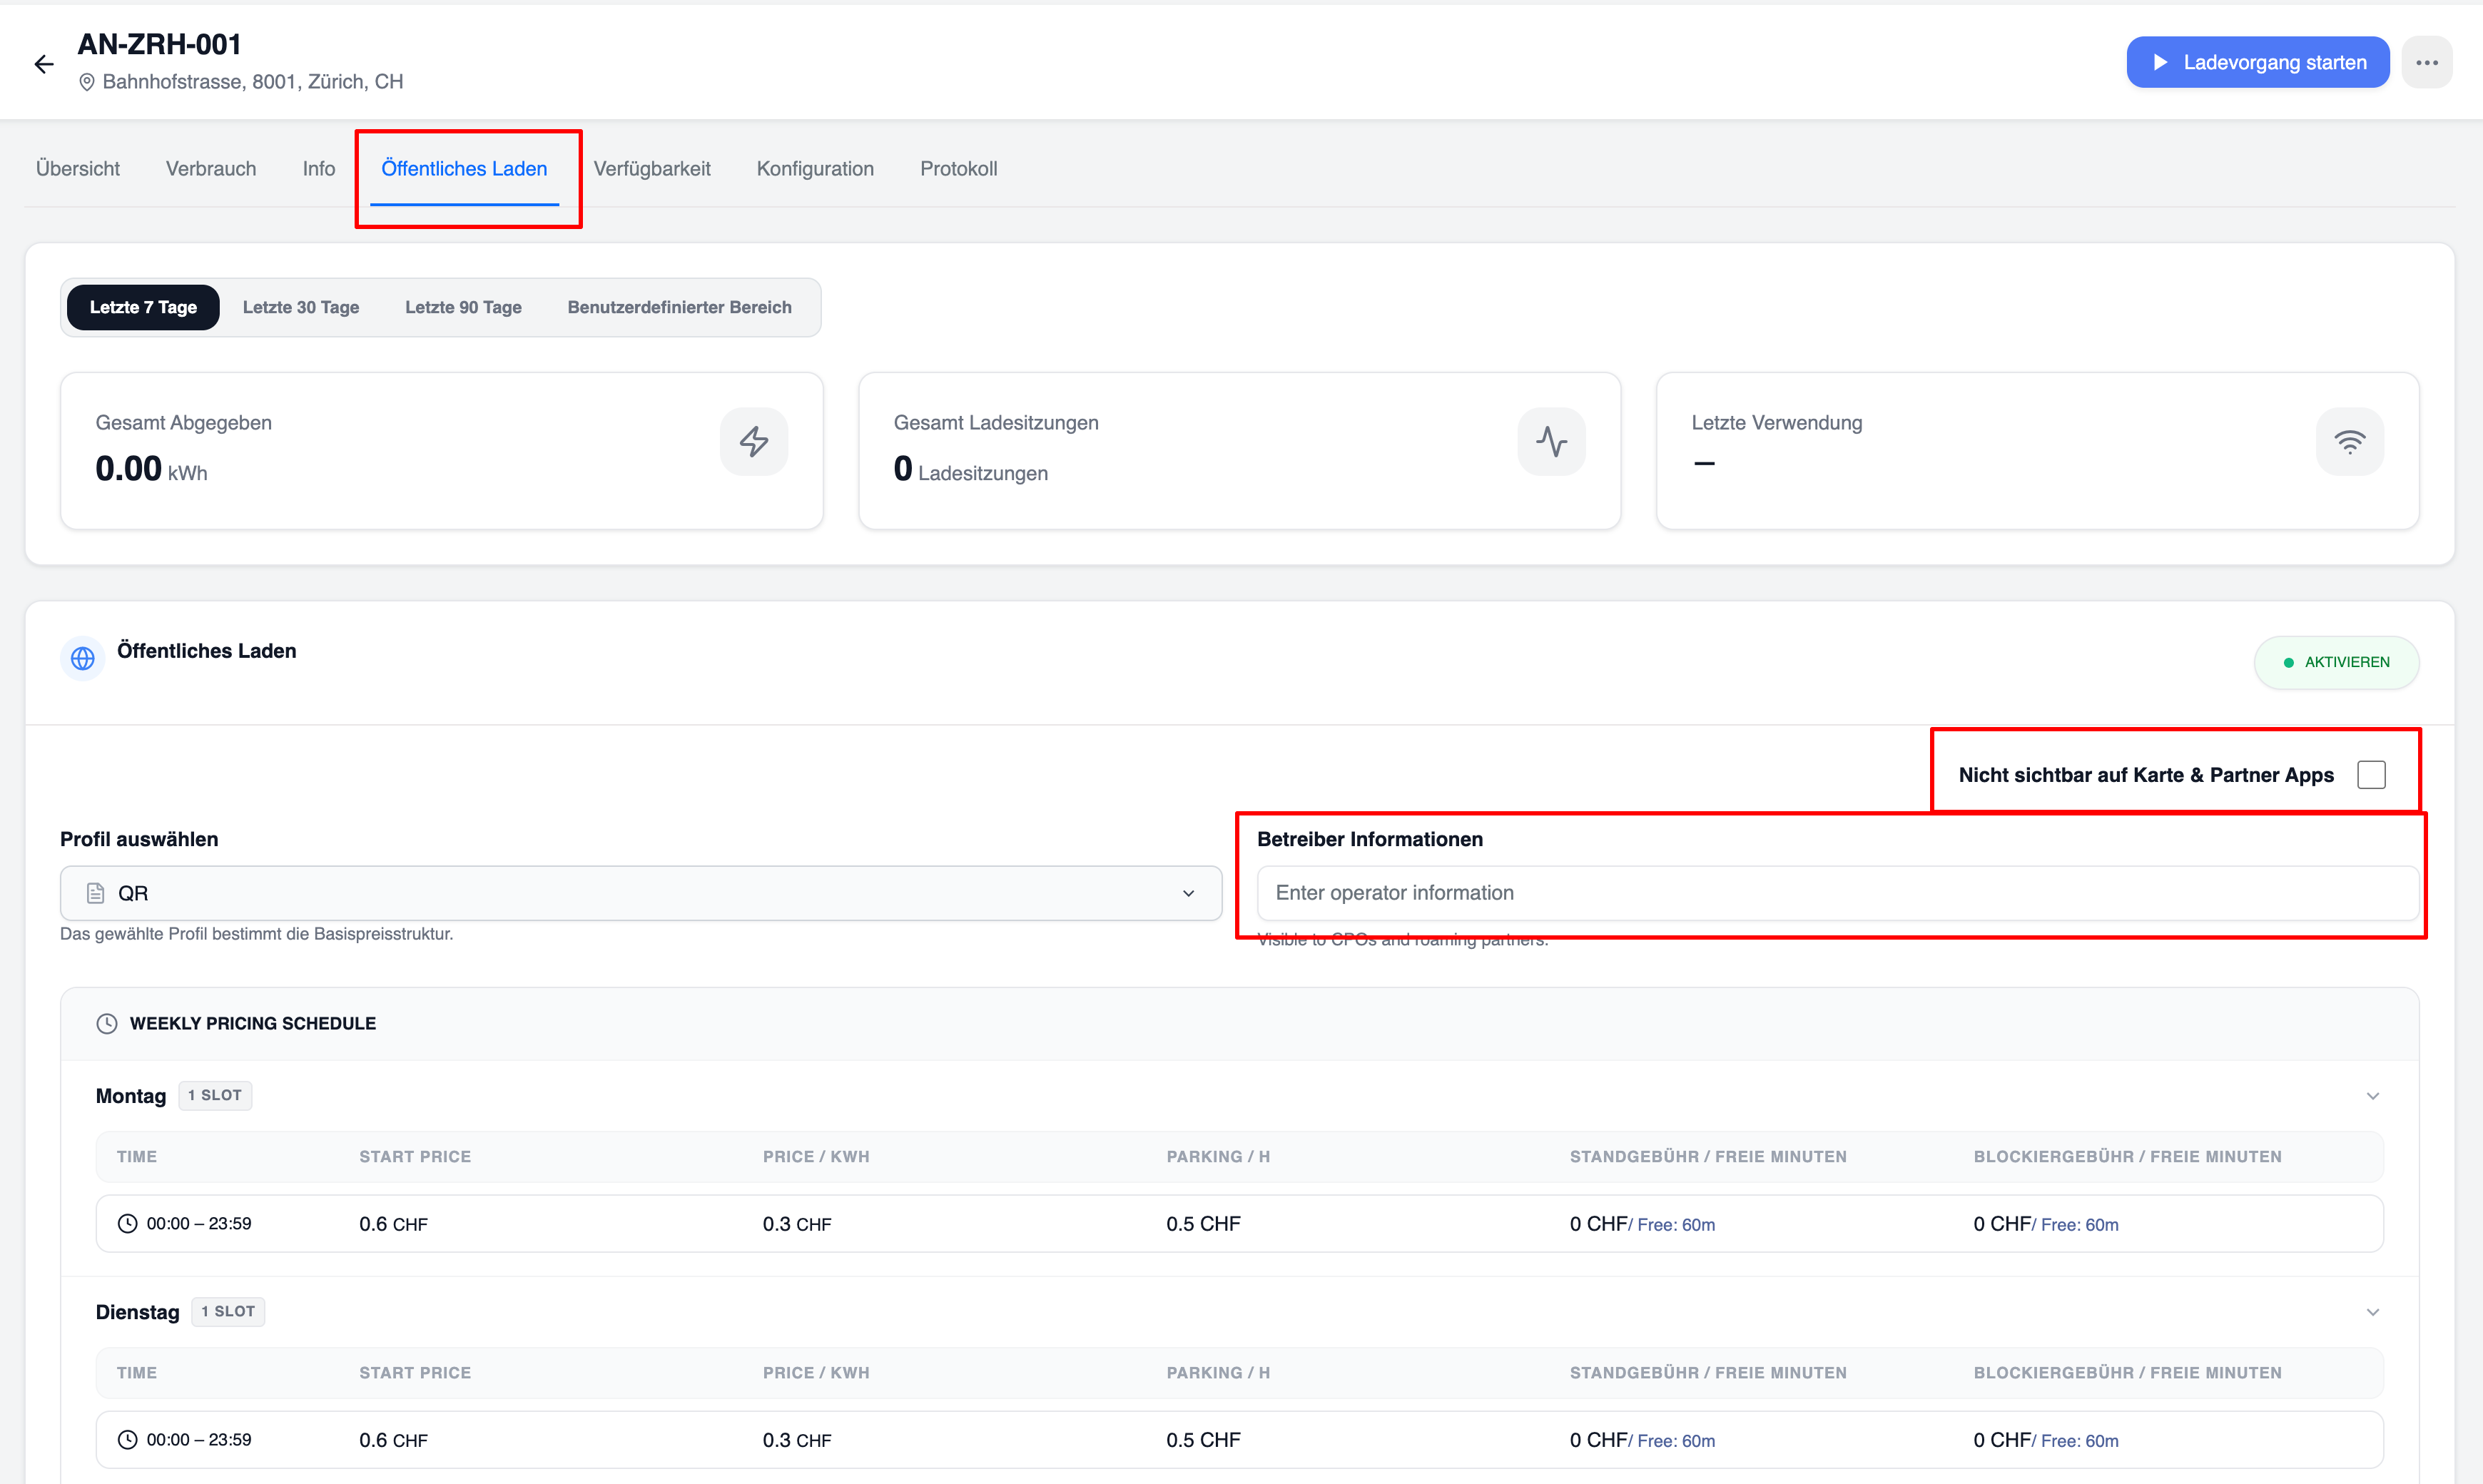Toggle the Aktivieren status pill
The image size is (2483, 1484).
click(x=2336, y=662)
